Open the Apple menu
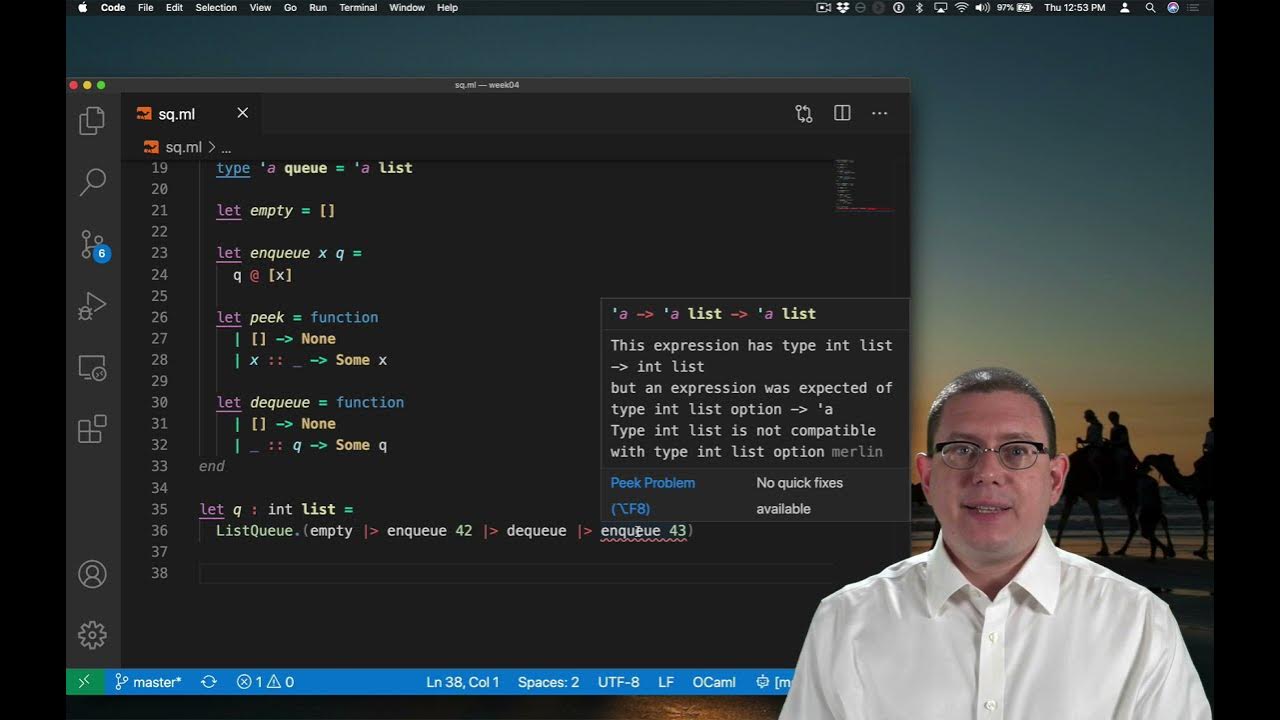 coord(82,7)
